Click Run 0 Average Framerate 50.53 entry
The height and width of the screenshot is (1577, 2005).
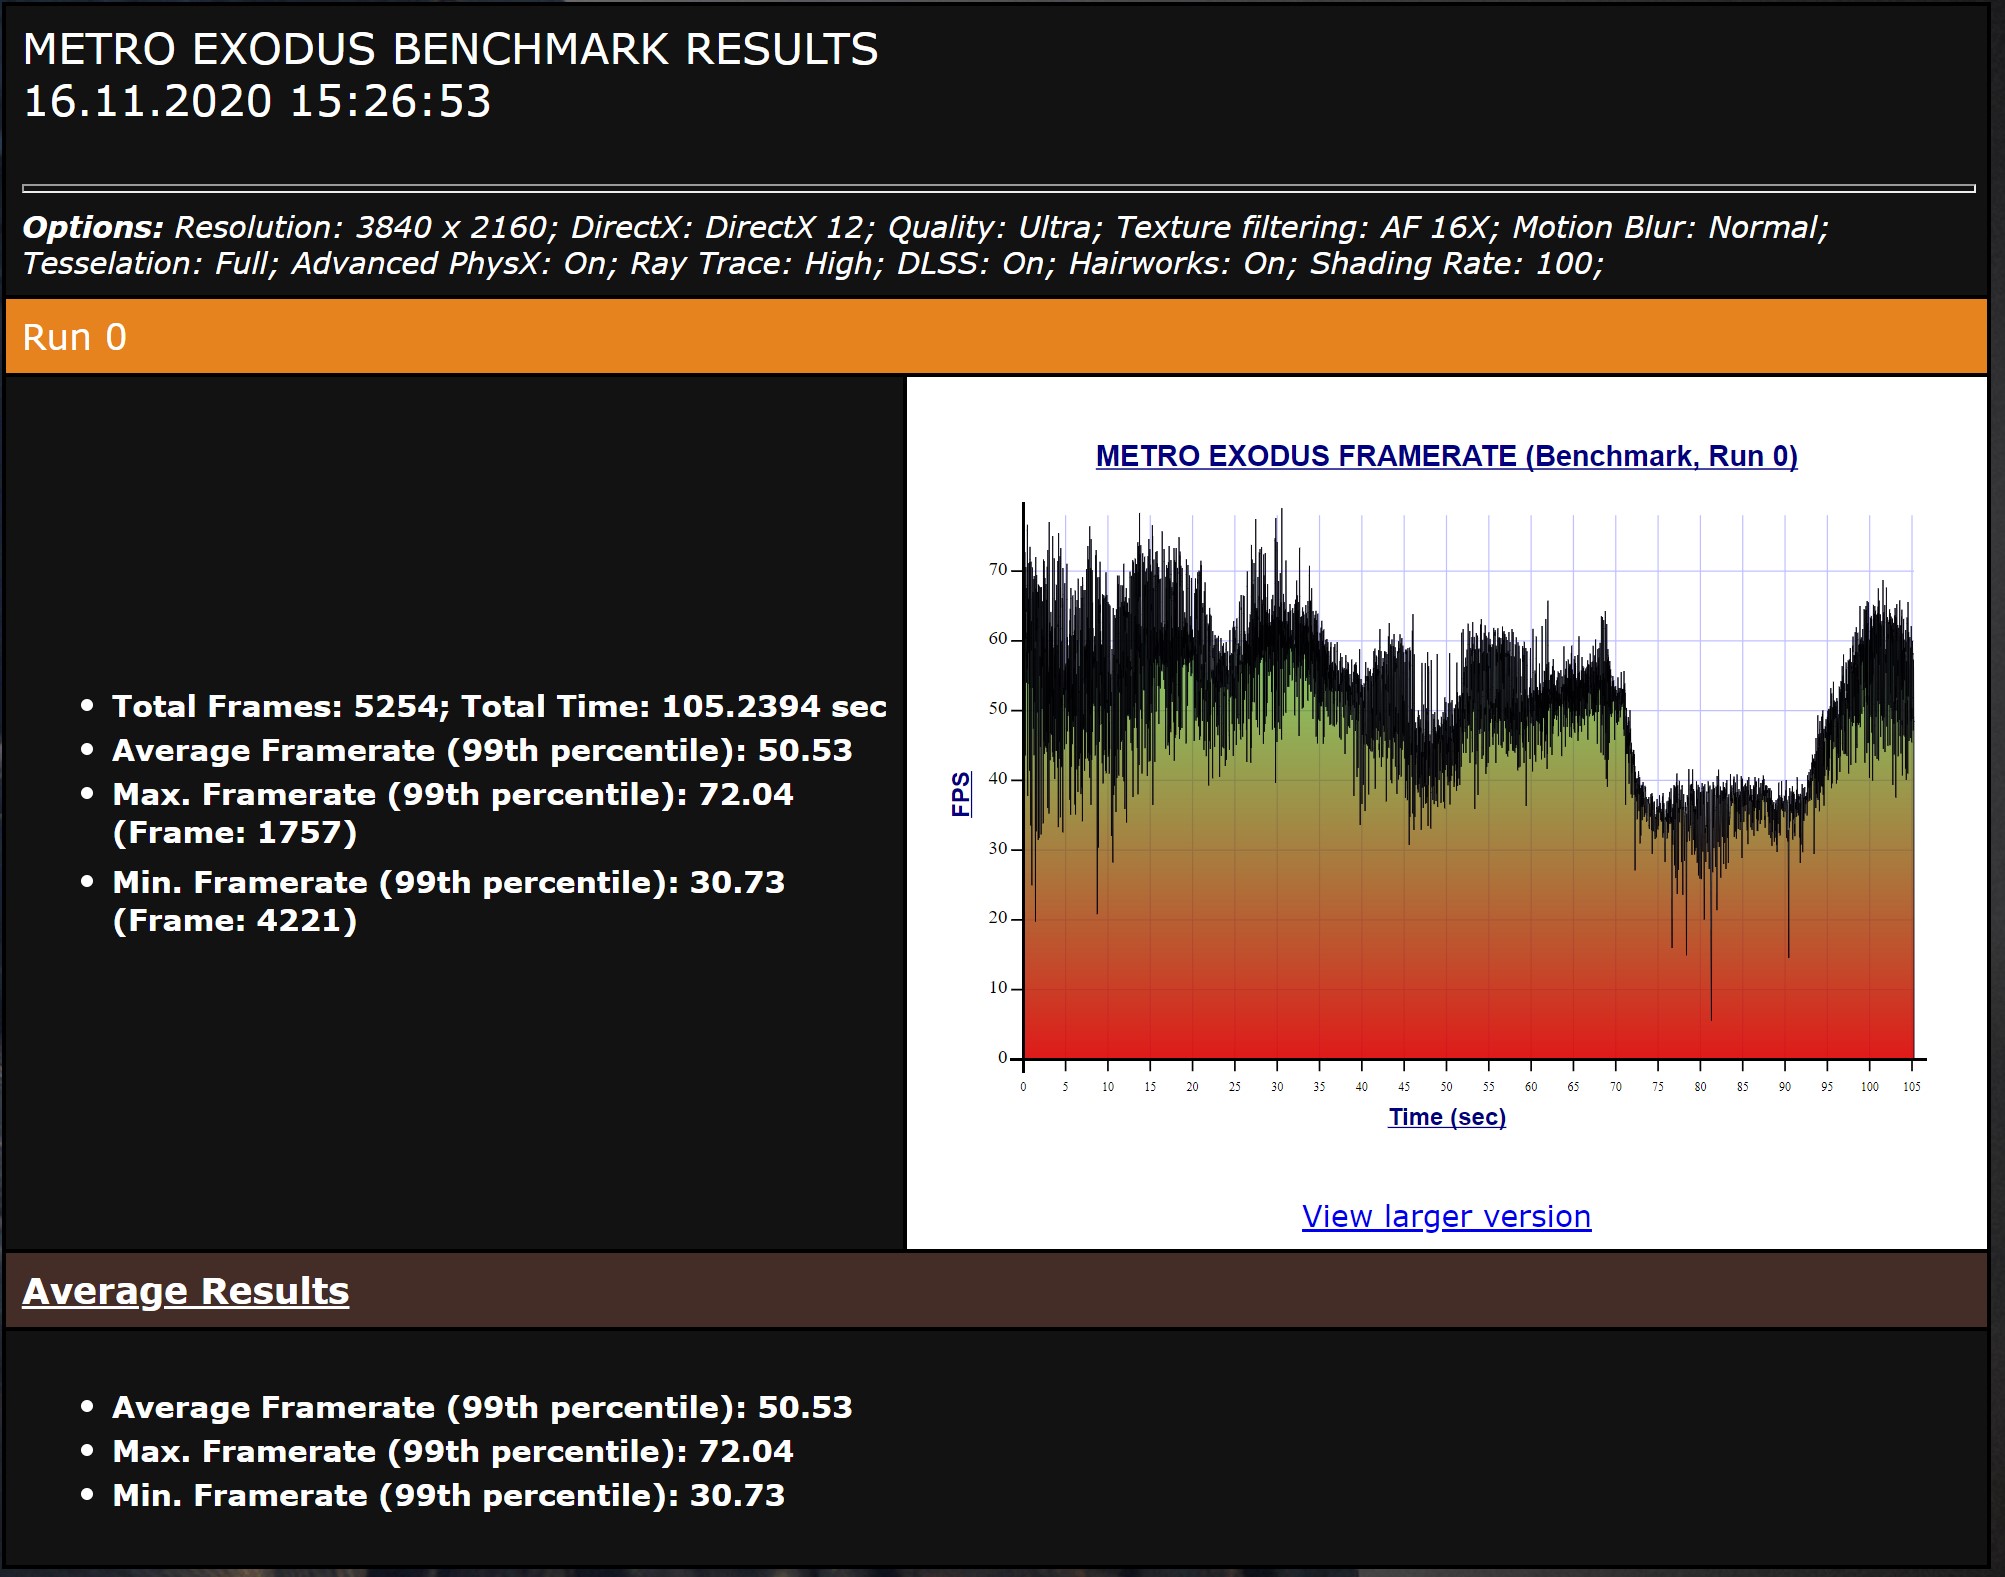pos(481,750)
